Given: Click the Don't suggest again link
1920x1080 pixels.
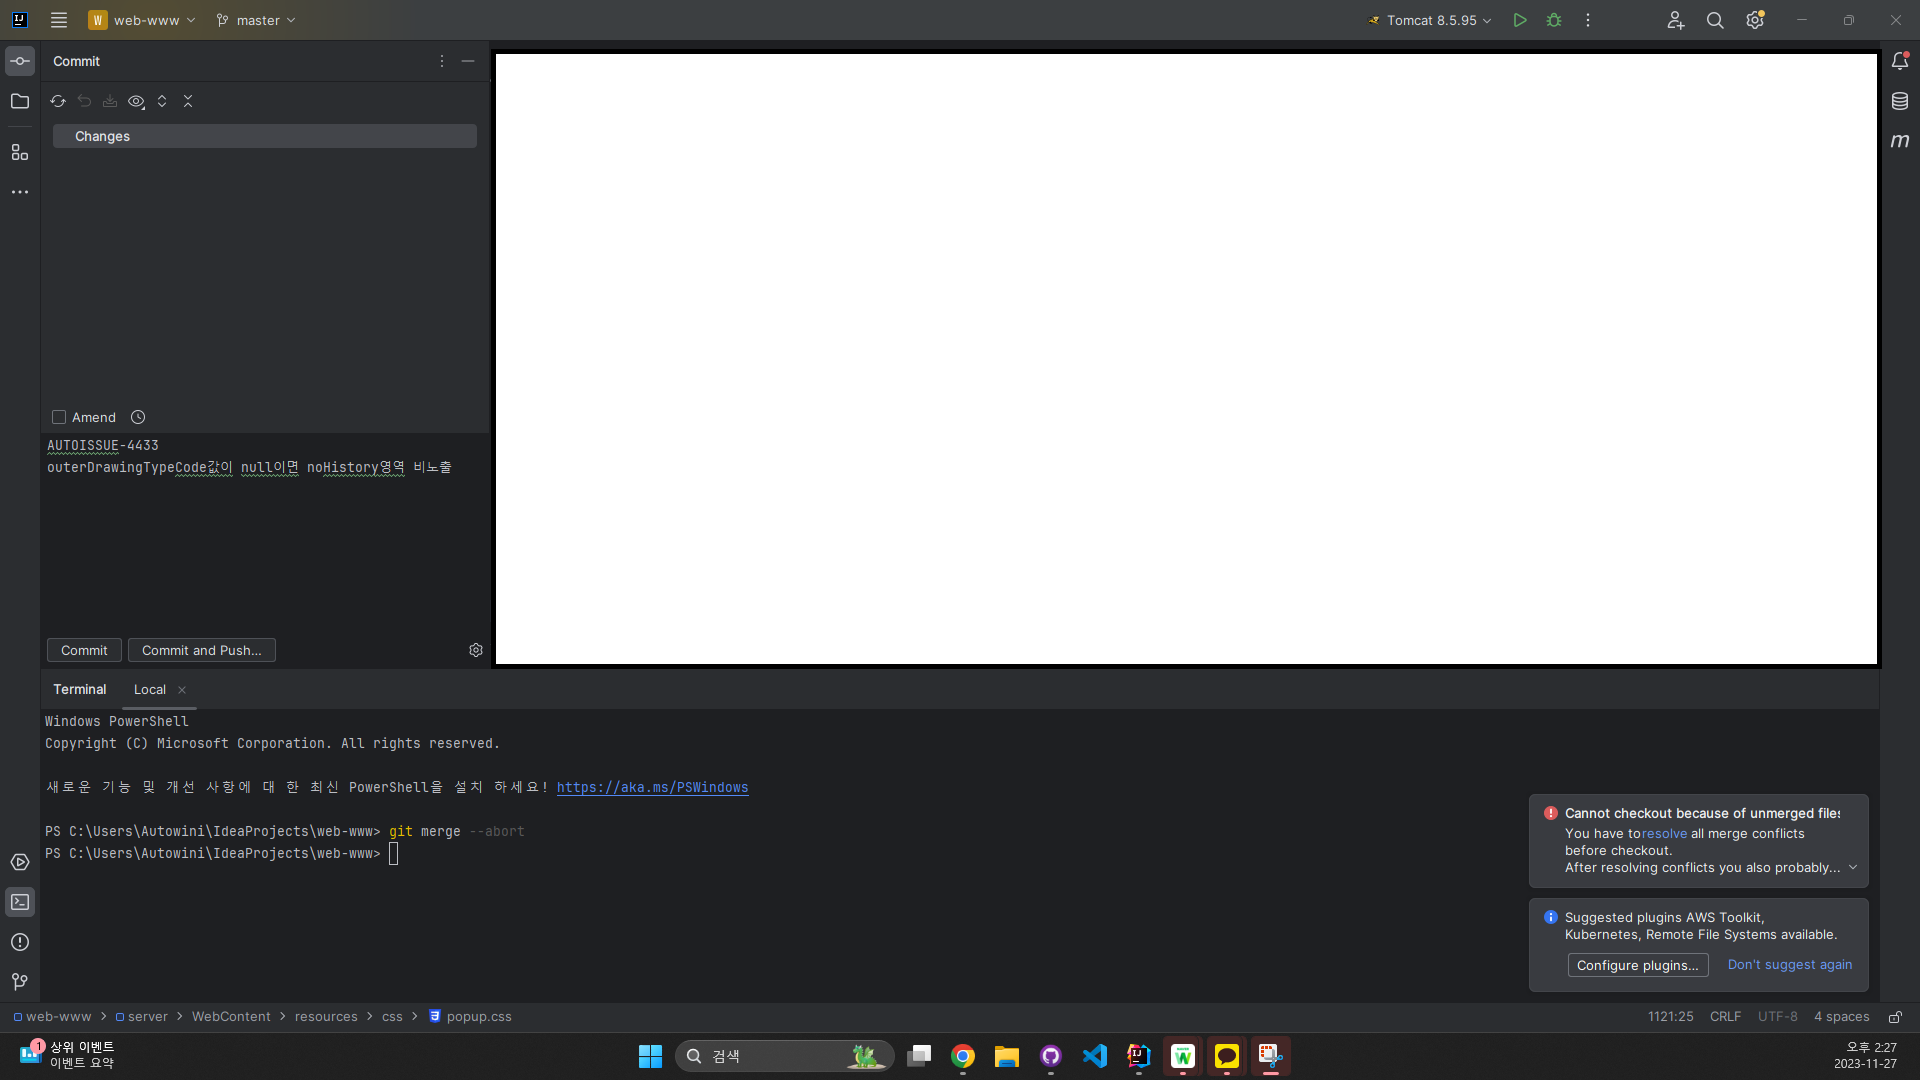Looking at the screenshot, I should (x=1789, y=965).
